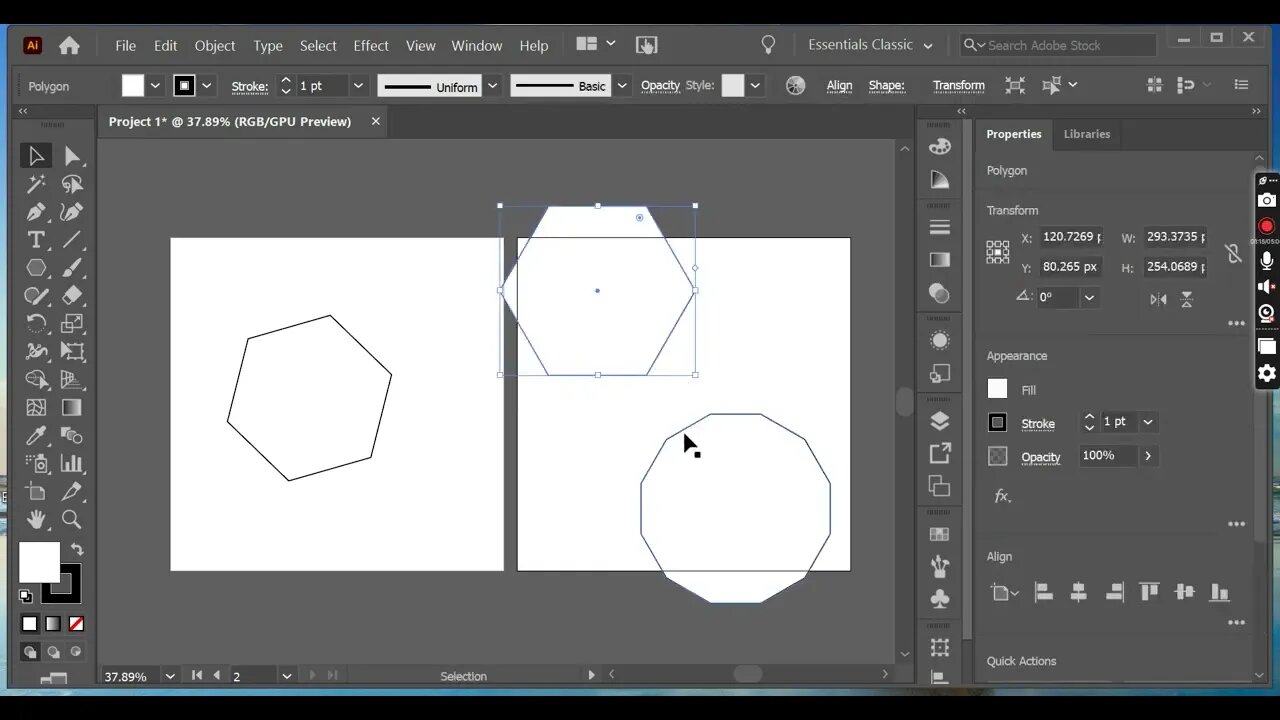The width and height of the screenshot is (1280, 720).
Task: Select the Artboard tool
Action: [36, 492]
